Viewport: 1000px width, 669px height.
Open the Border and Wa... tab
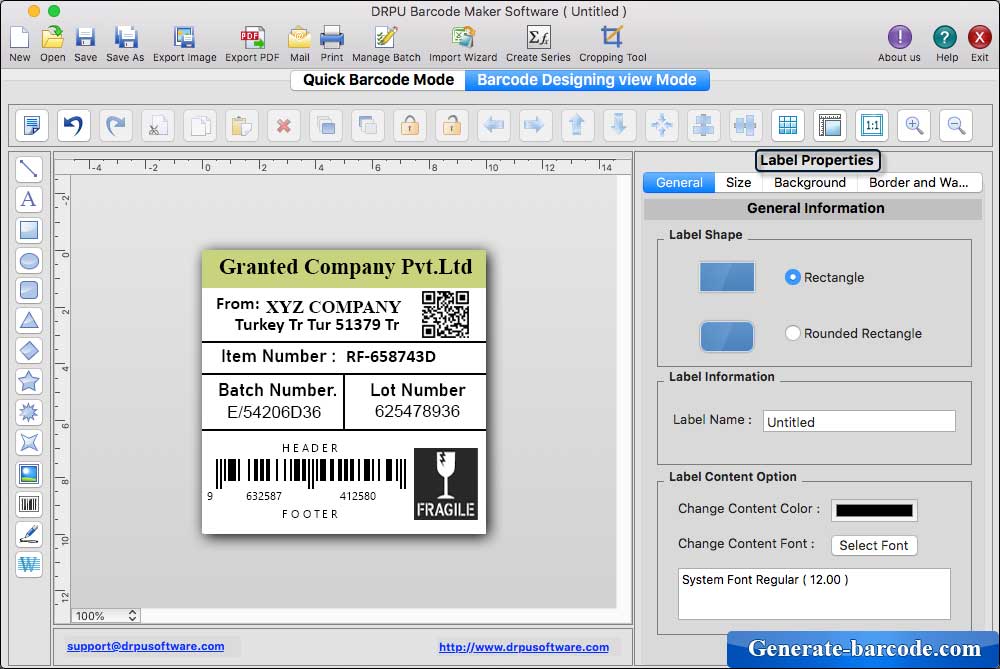[x=918, y=182]
